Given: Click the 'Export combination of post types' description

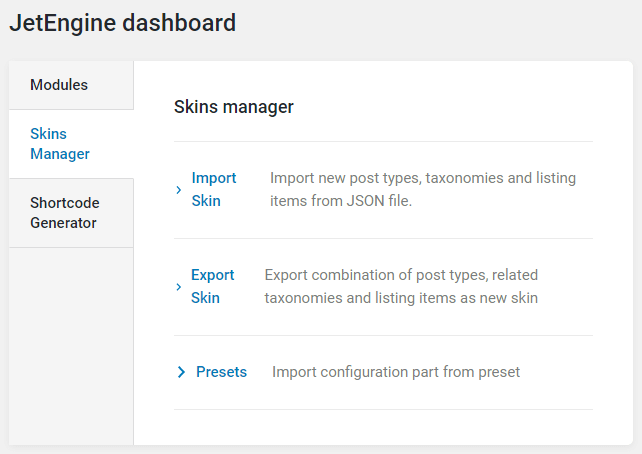Looking at the screenshot, I should tap(401, 287).
